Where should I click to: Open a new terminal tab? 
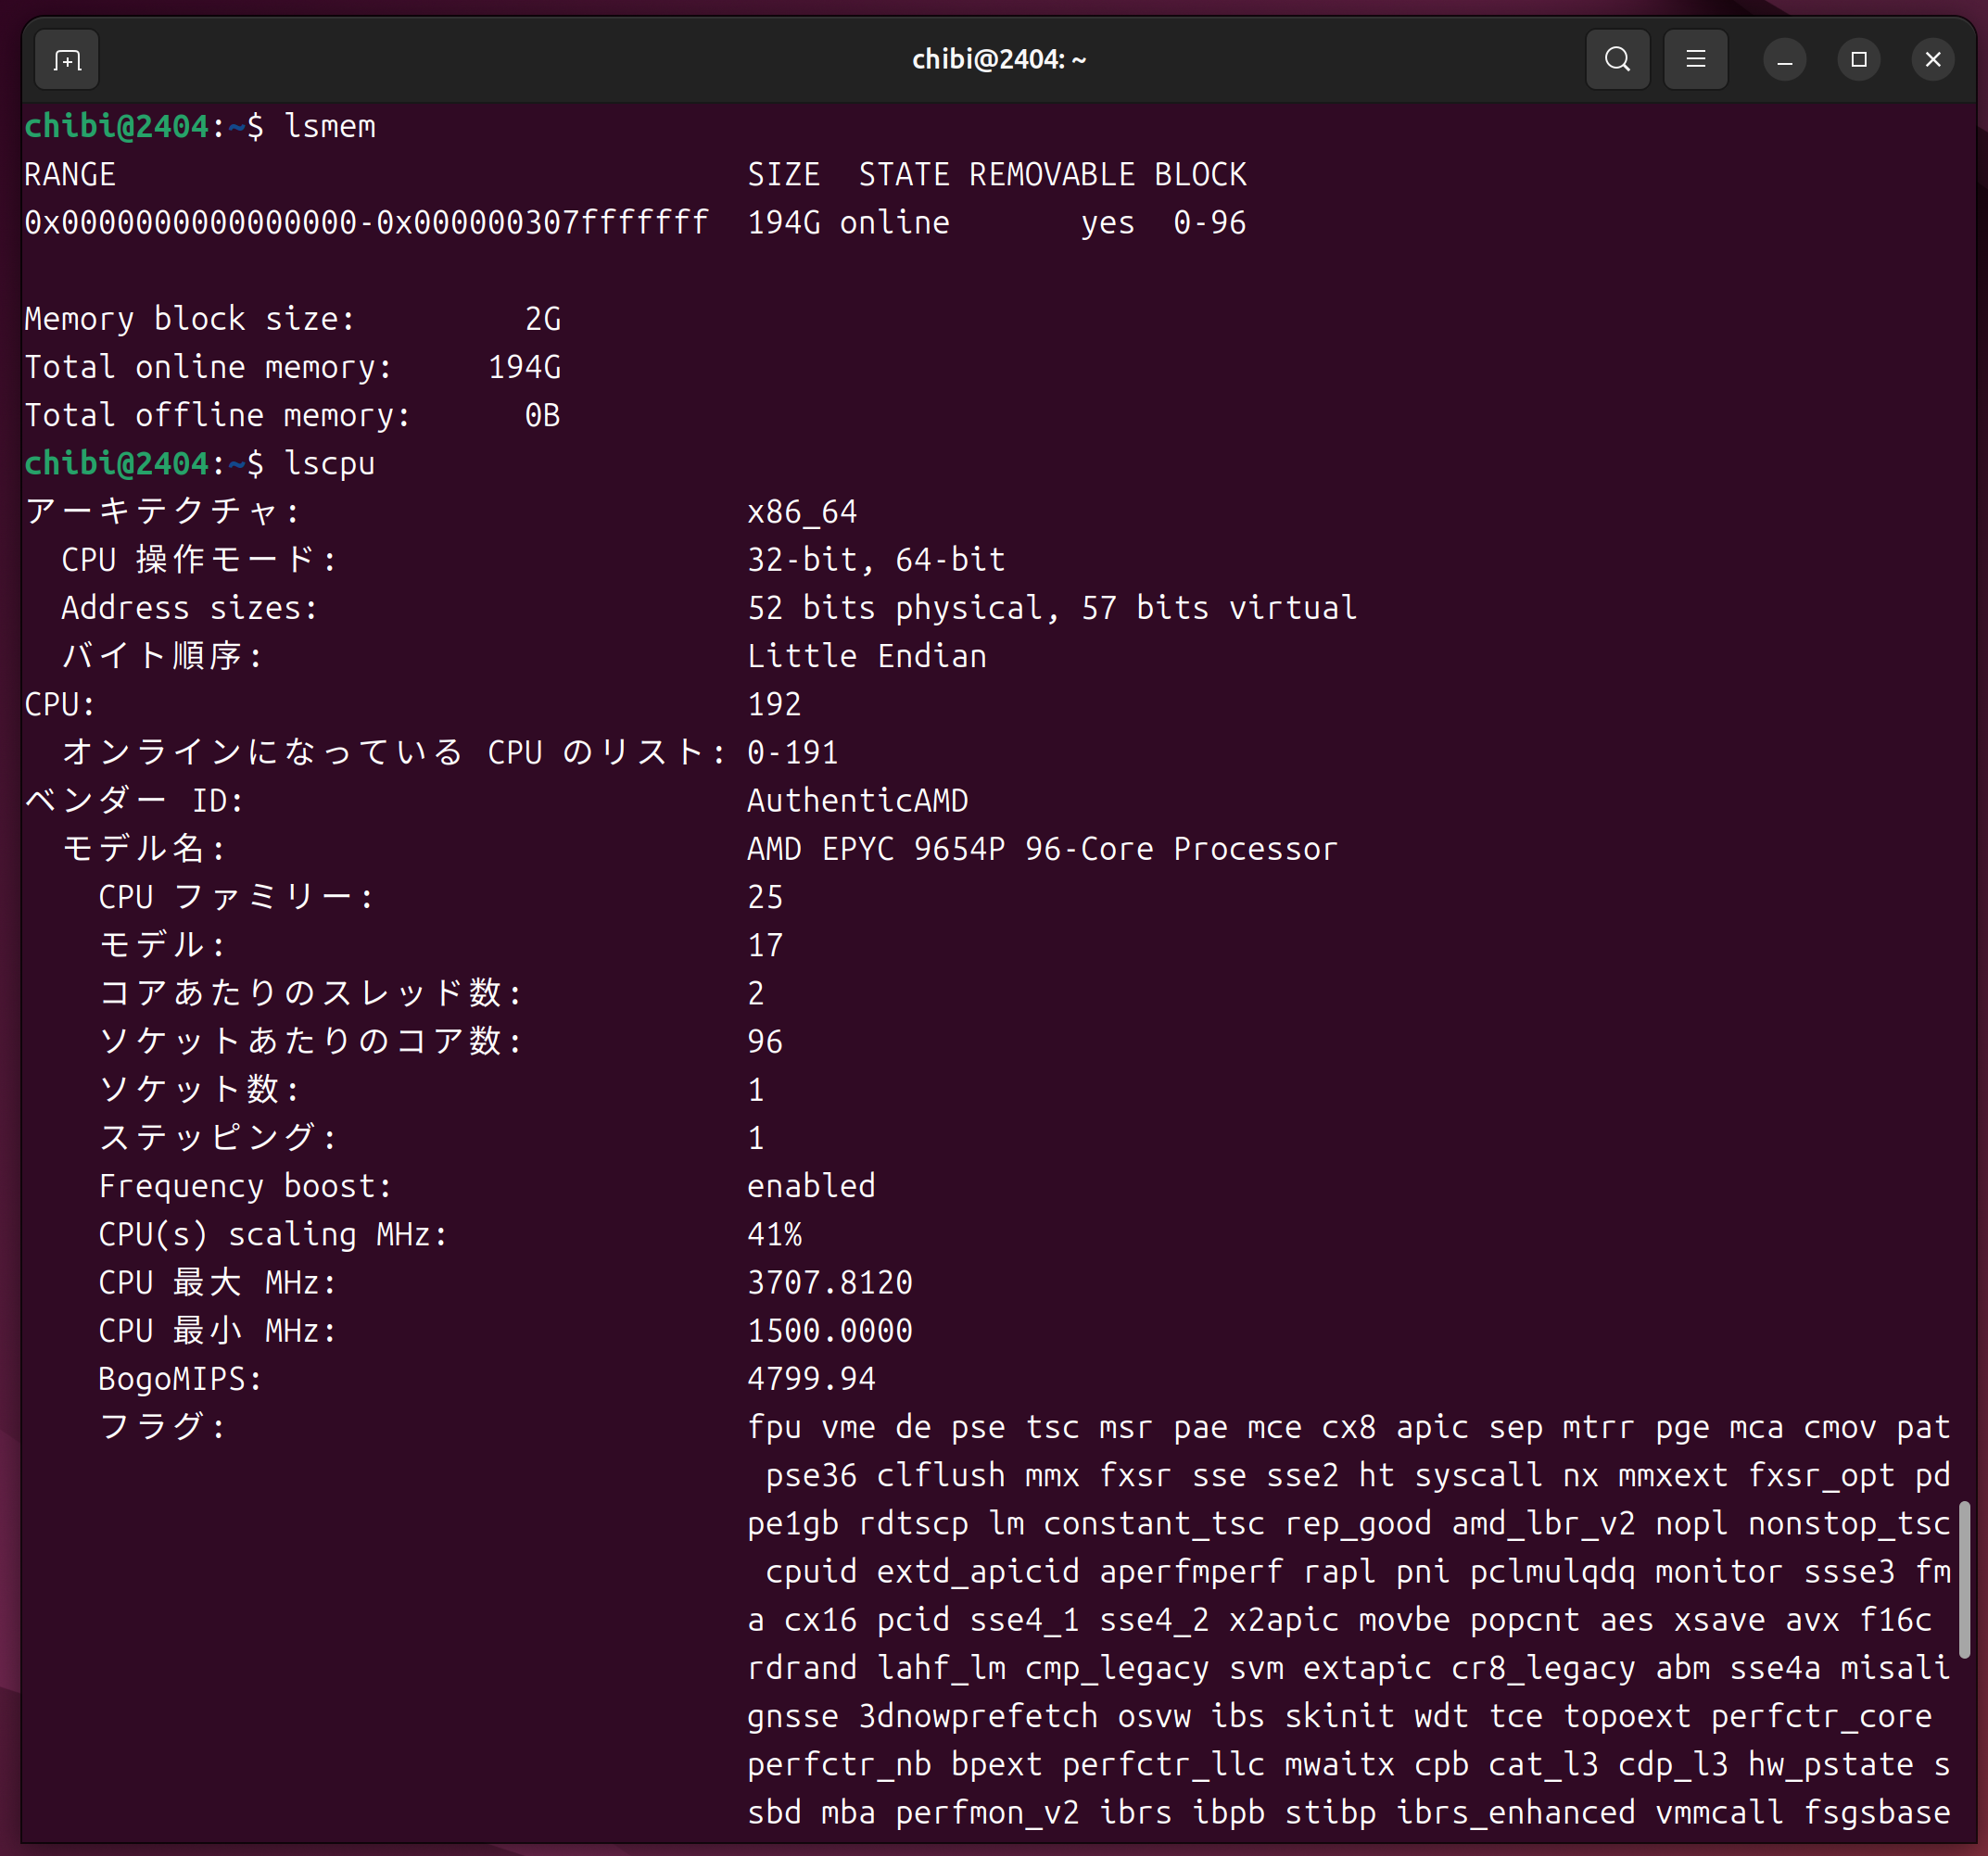(x=67, y=60)
